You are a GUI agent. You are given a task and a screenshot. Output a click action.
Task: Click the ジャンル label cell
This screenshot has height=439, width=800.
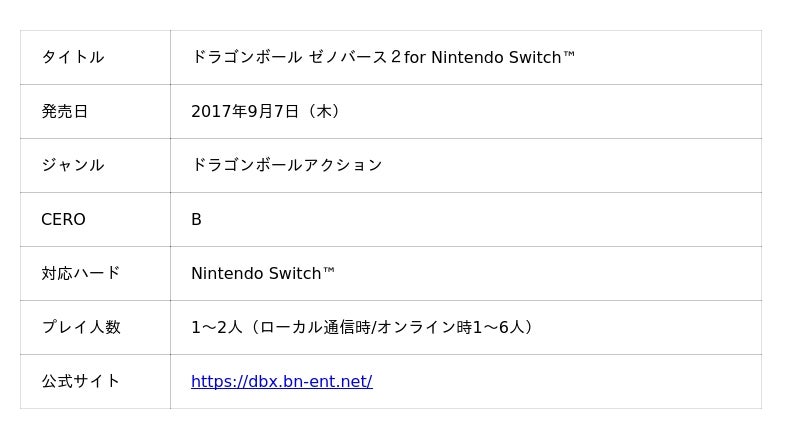(x=72, y=165)
